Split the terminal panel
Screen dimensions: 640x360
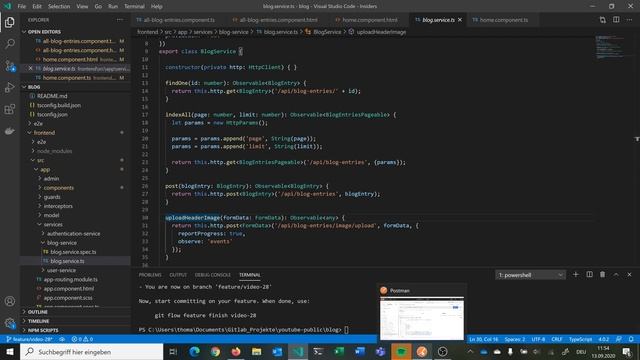(589, 275)
